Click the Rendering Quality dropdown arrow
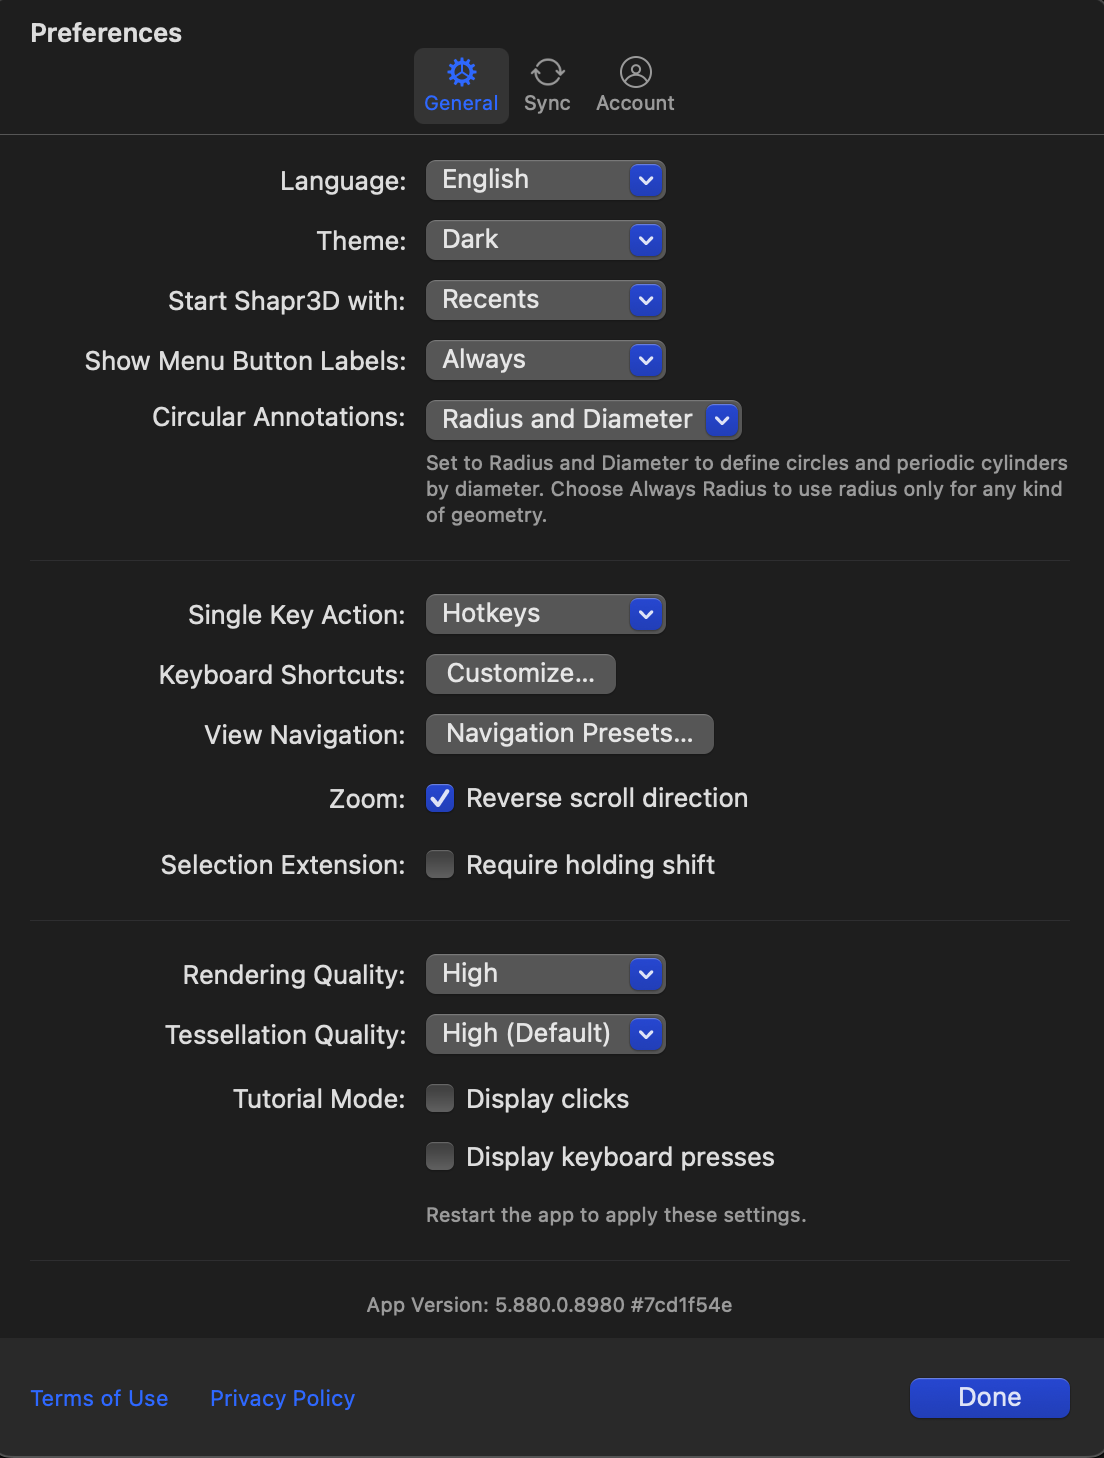1104x1458 pixels. (x=646, y=973)
